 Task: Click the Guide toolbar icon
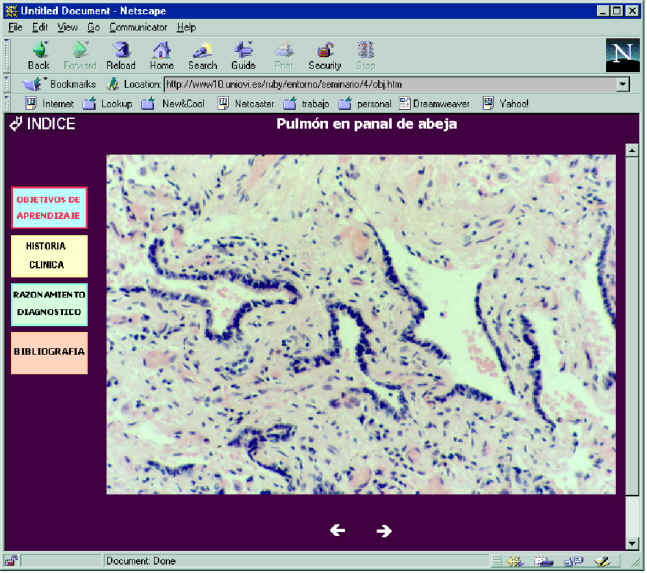[x=243, y=54]
